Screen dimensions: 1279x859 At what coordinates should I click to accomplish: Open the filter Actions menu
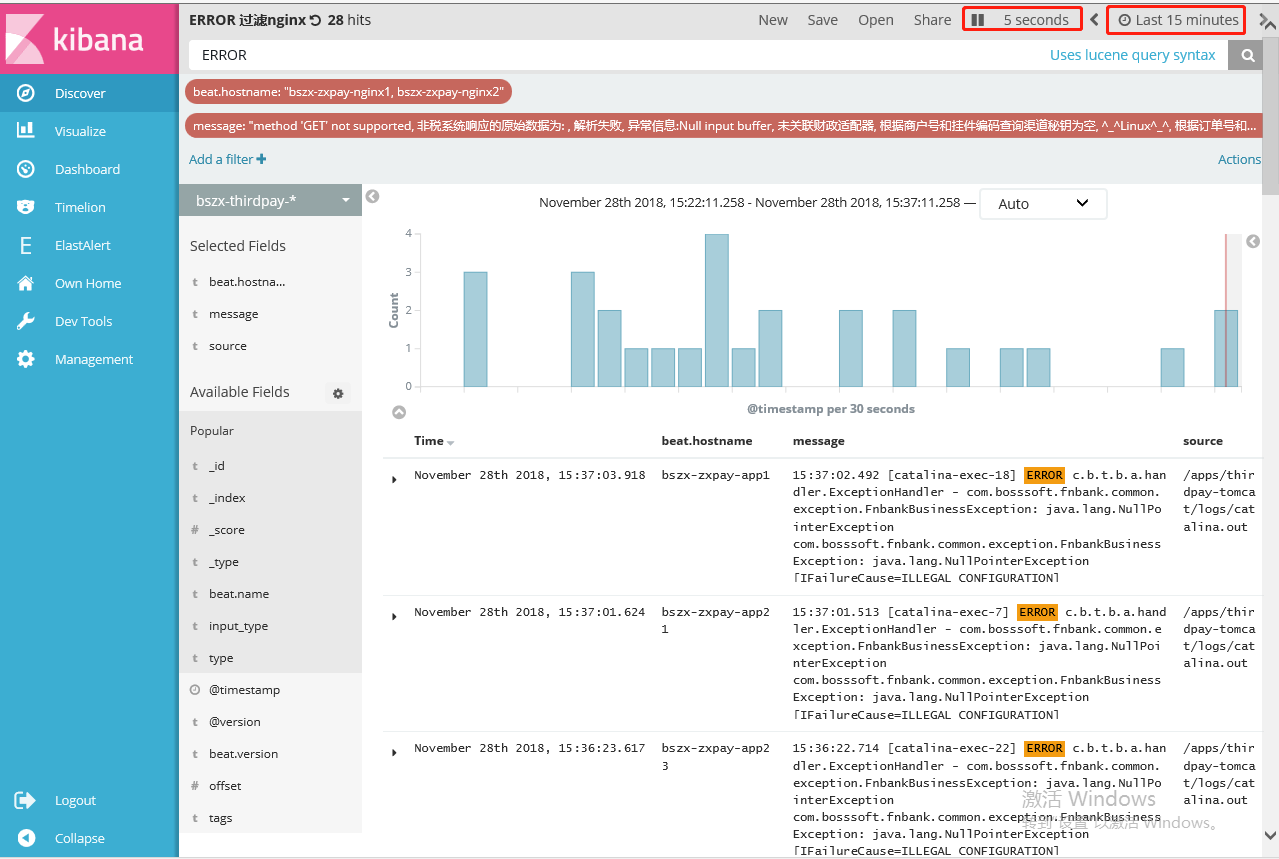point(1239,159)
